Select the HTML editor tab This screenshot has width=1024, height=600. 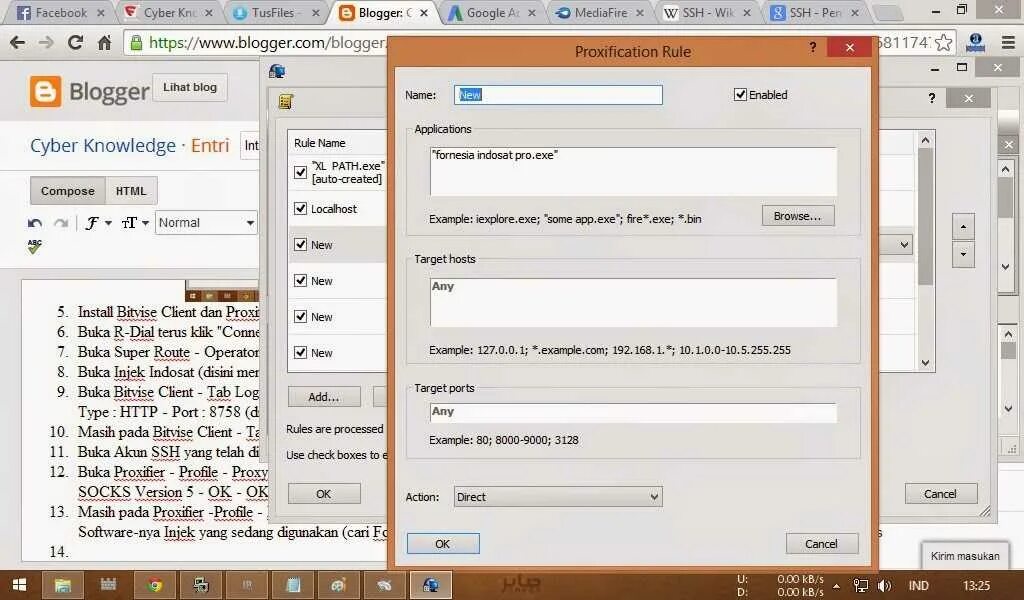[131, 191]
